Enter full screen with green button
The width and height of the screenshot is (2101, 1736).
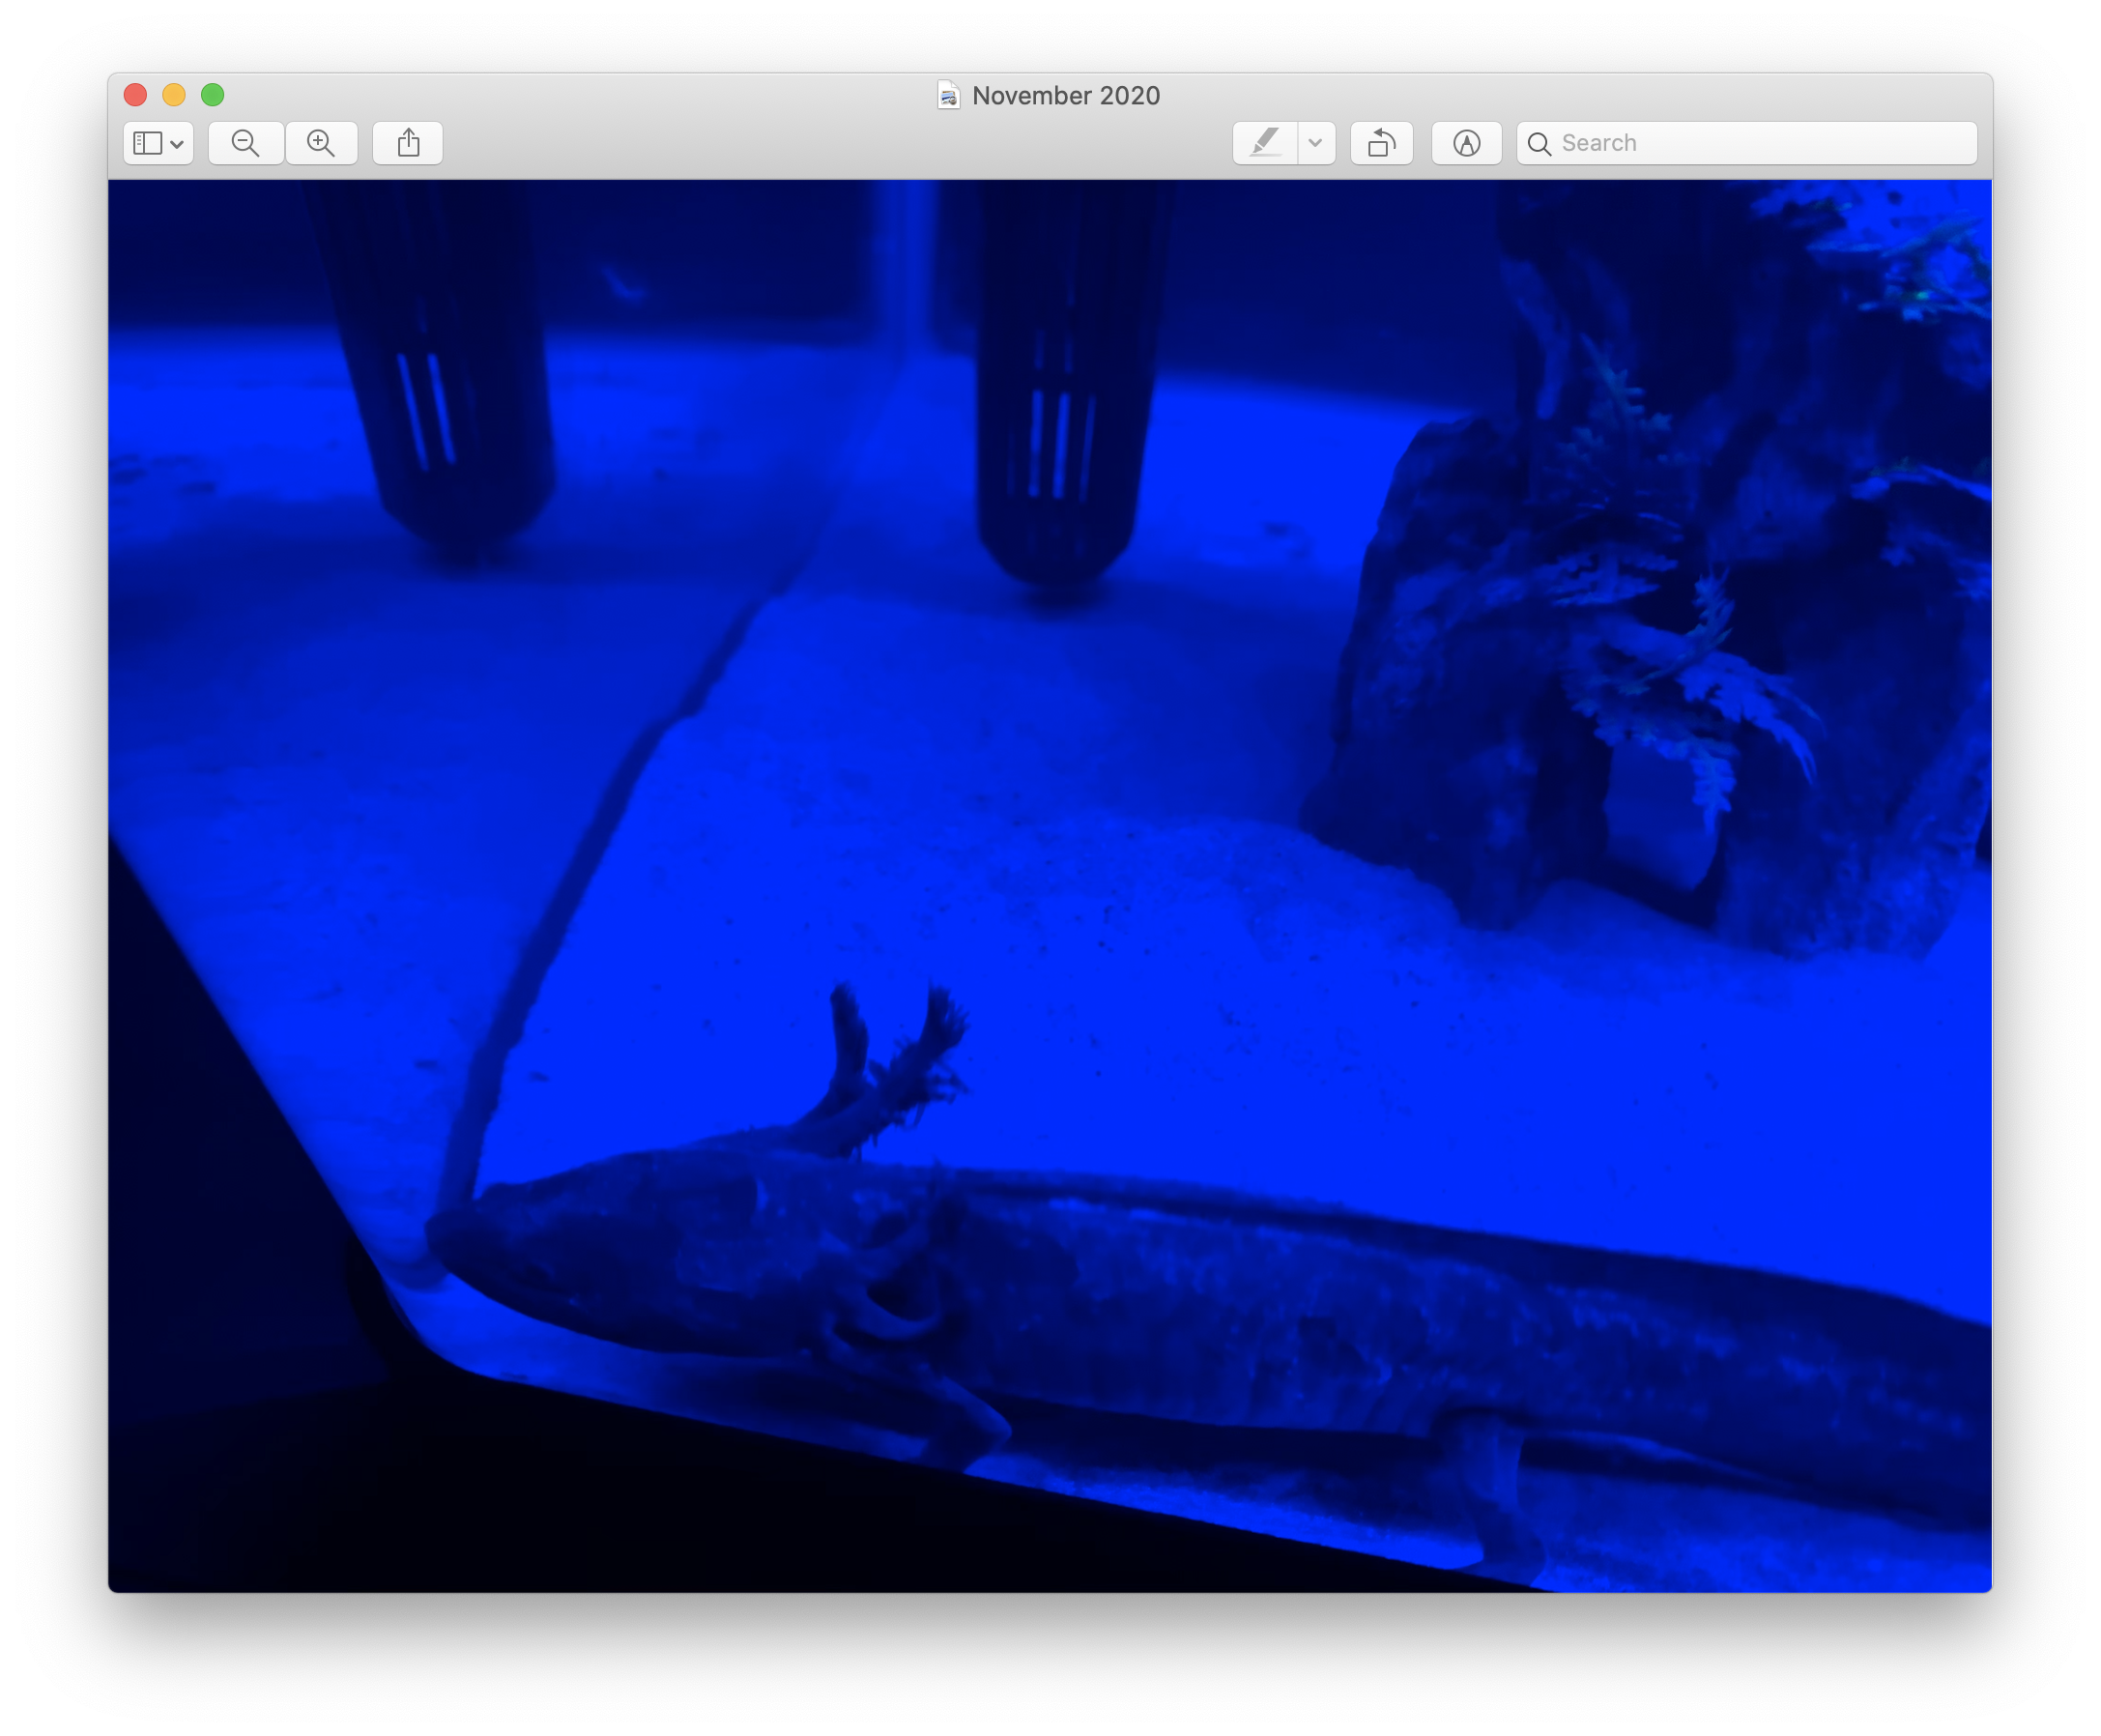212,95
